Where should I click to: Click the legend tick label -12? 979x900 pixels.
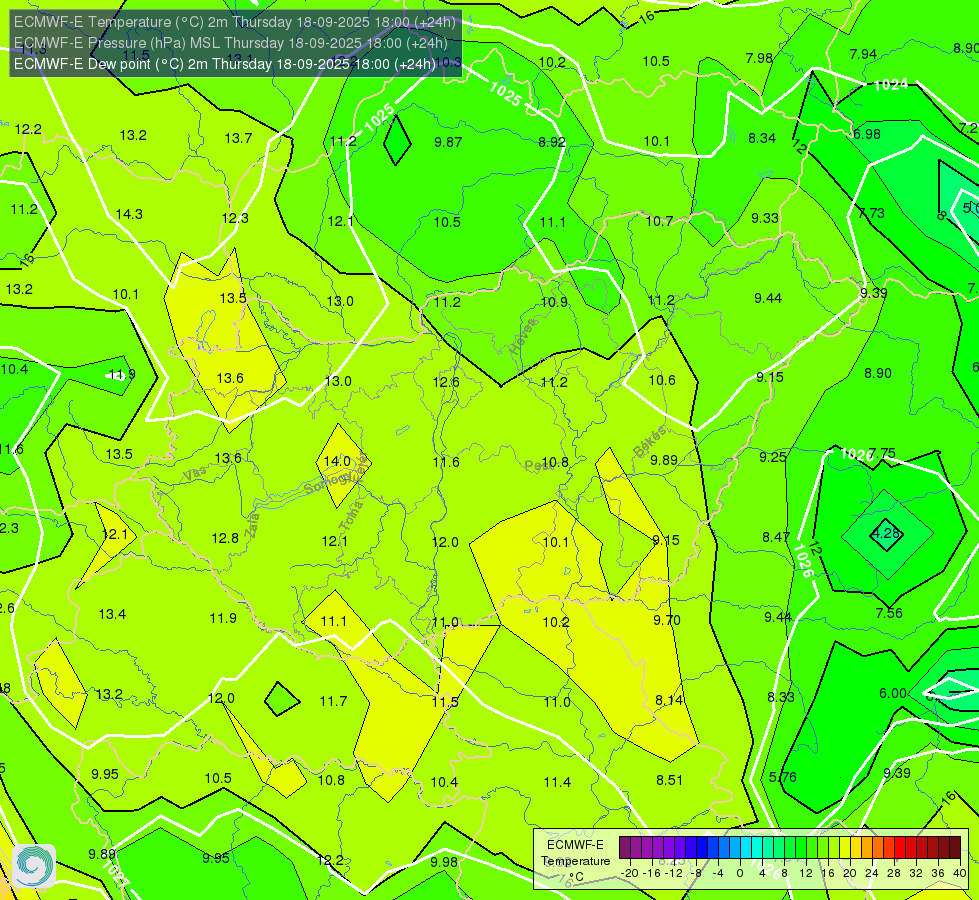[x=673, y=873]
